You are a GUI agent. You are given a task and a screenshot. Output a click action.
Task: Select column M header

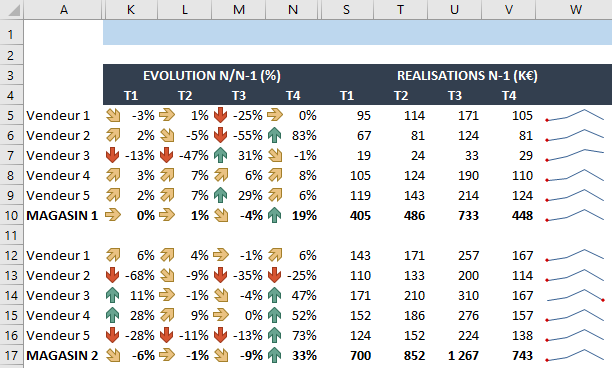coord(239,9)
